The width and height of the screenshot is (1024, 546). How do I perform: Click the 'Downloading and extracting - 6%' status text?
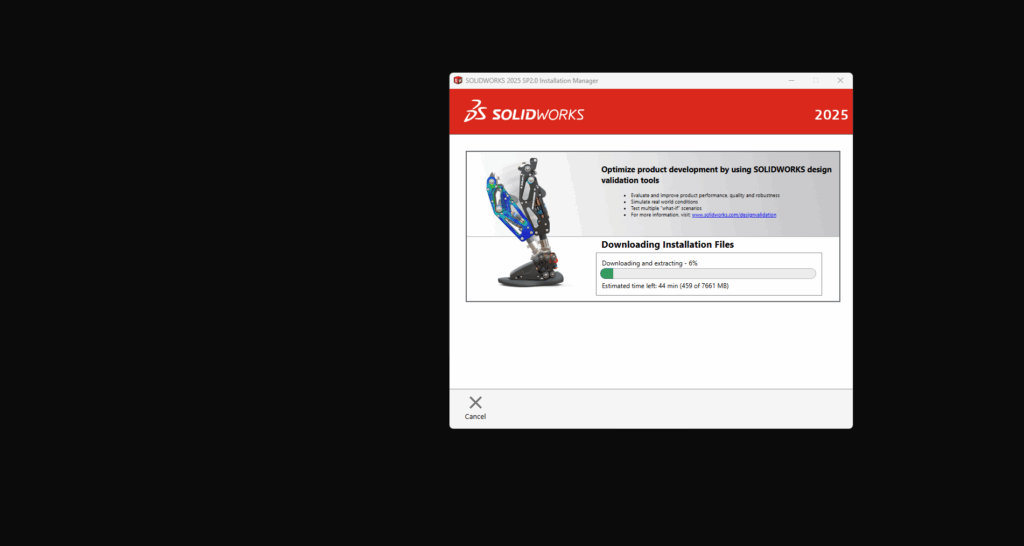[649, 262]
